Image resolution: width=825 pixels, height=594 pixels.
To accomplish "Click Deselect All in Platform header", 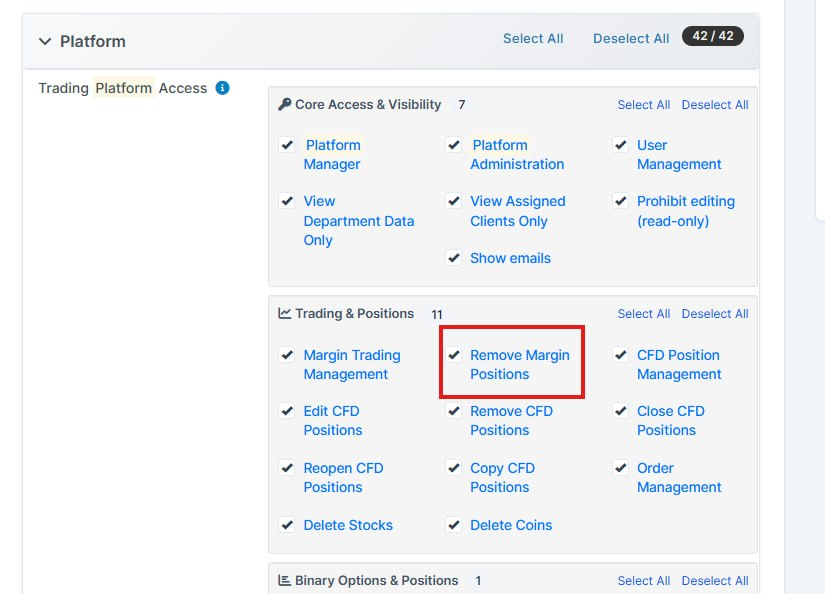I will point(631,38).
